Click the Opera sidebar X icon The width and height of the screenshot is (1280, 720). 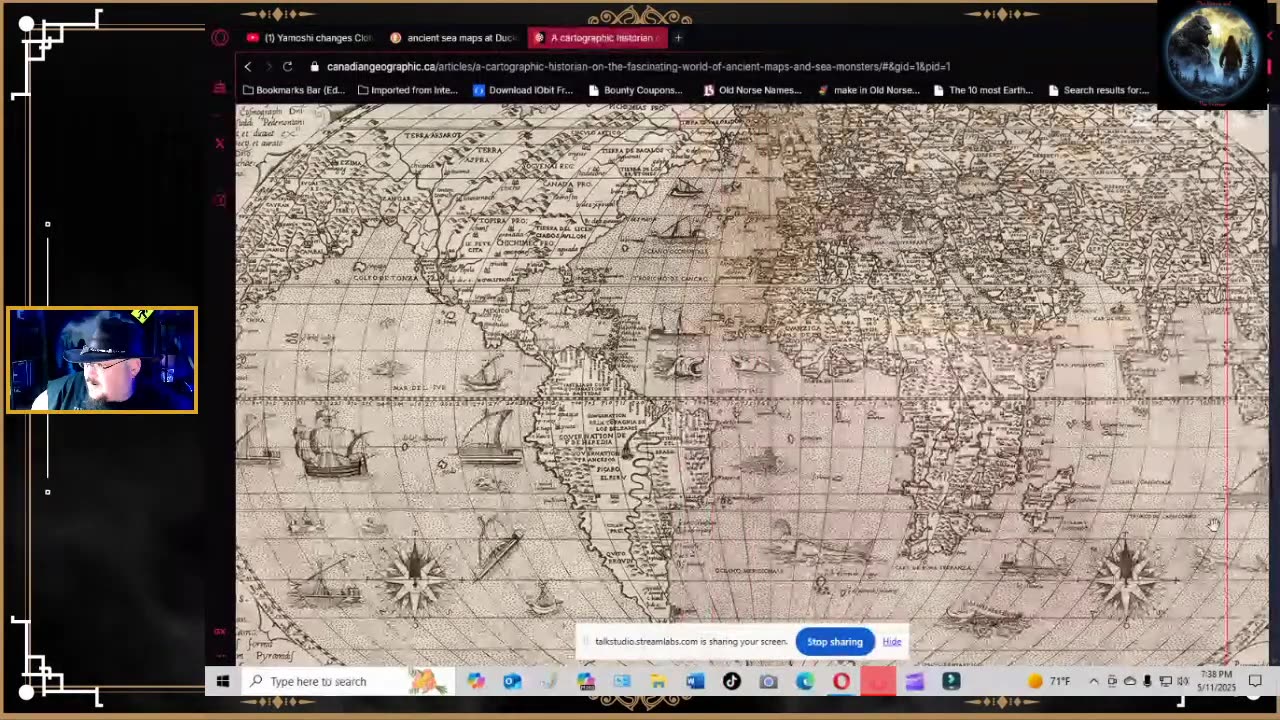[x=220, y=144]
